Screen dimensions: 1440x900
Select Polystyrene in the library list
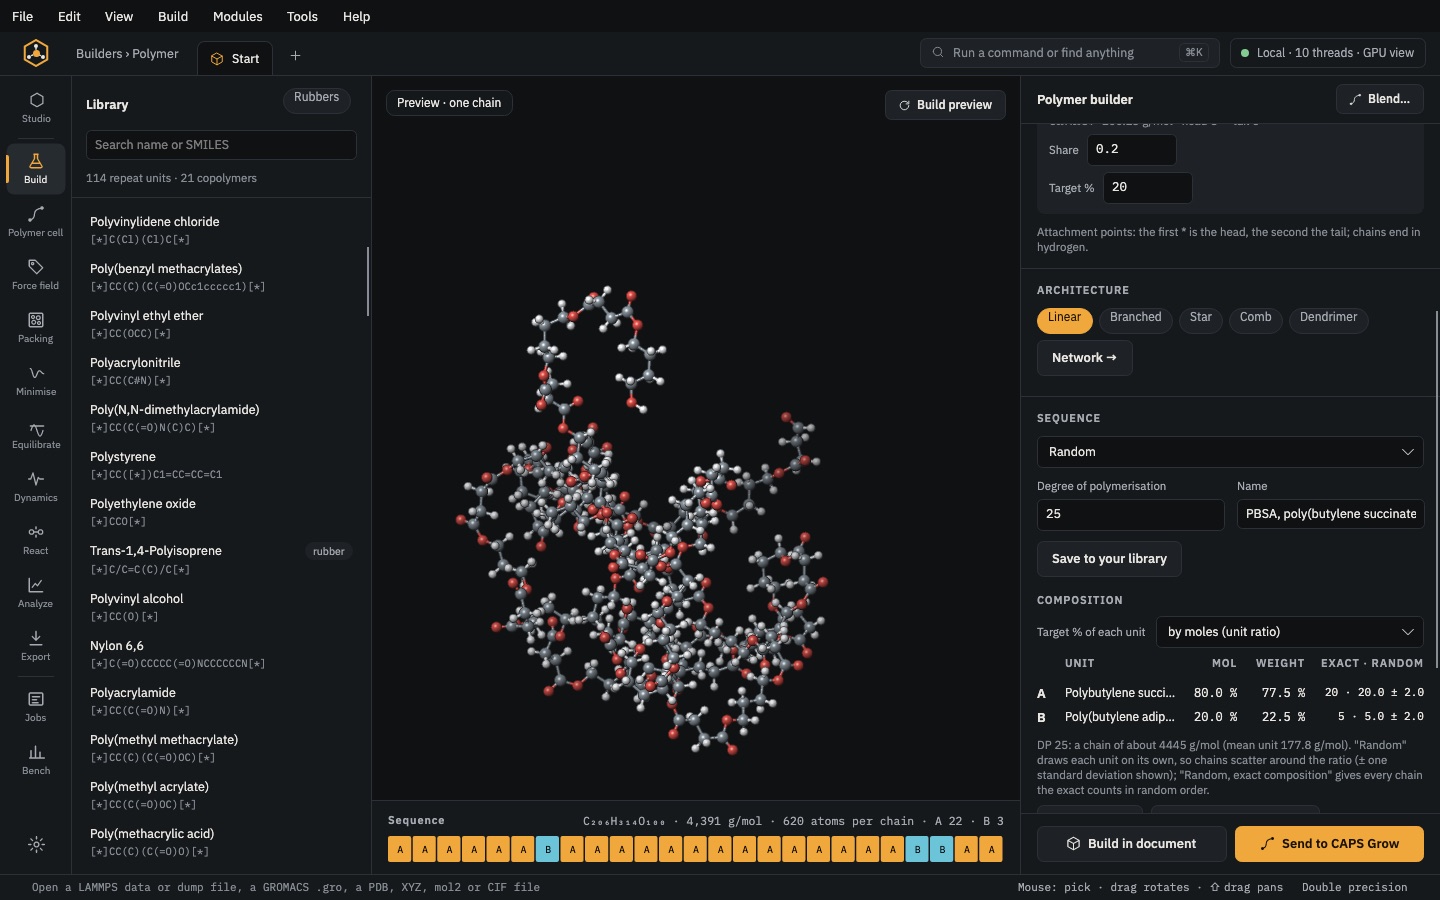(221, 465)
